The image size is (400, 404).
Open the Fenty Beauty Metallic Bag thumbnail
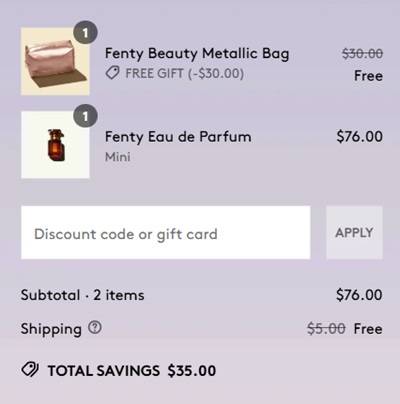point(55,61)
